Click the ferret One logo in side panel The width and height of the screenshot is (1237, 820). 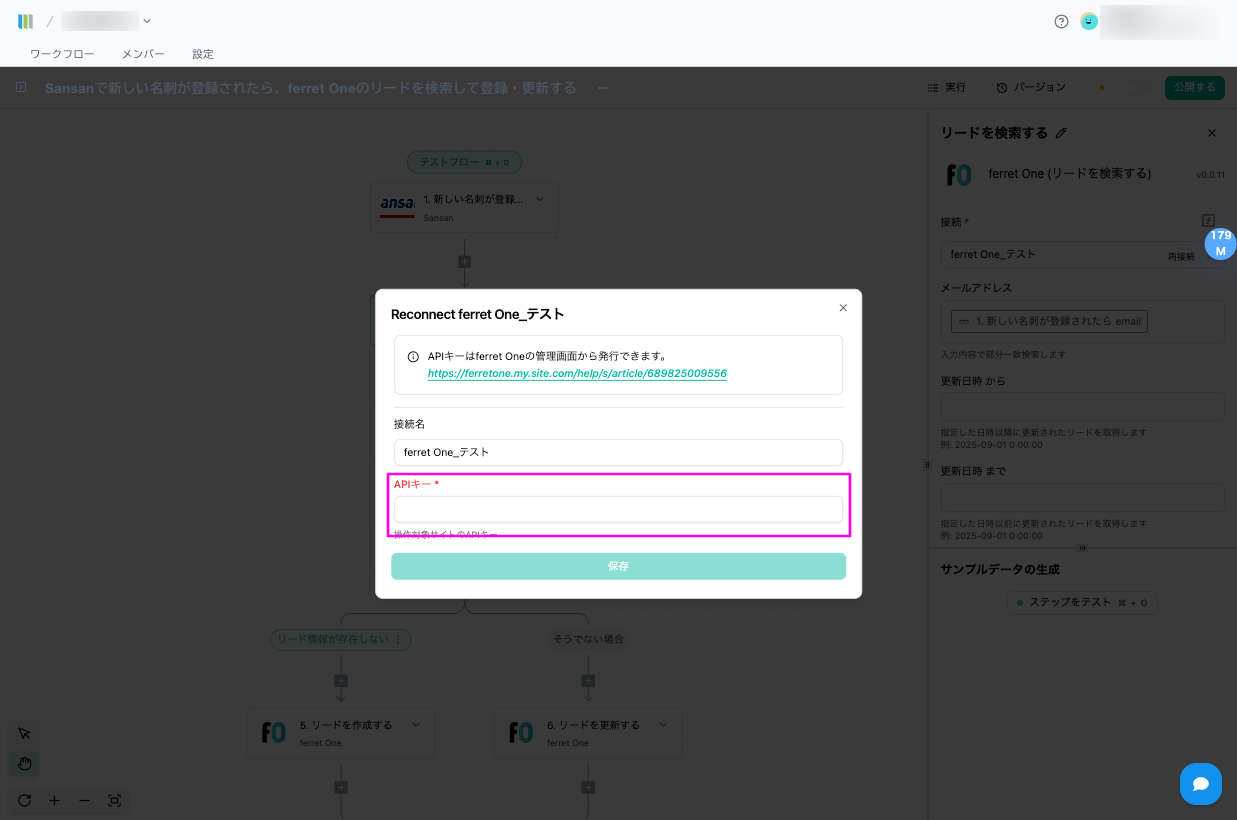pos(959,174)
